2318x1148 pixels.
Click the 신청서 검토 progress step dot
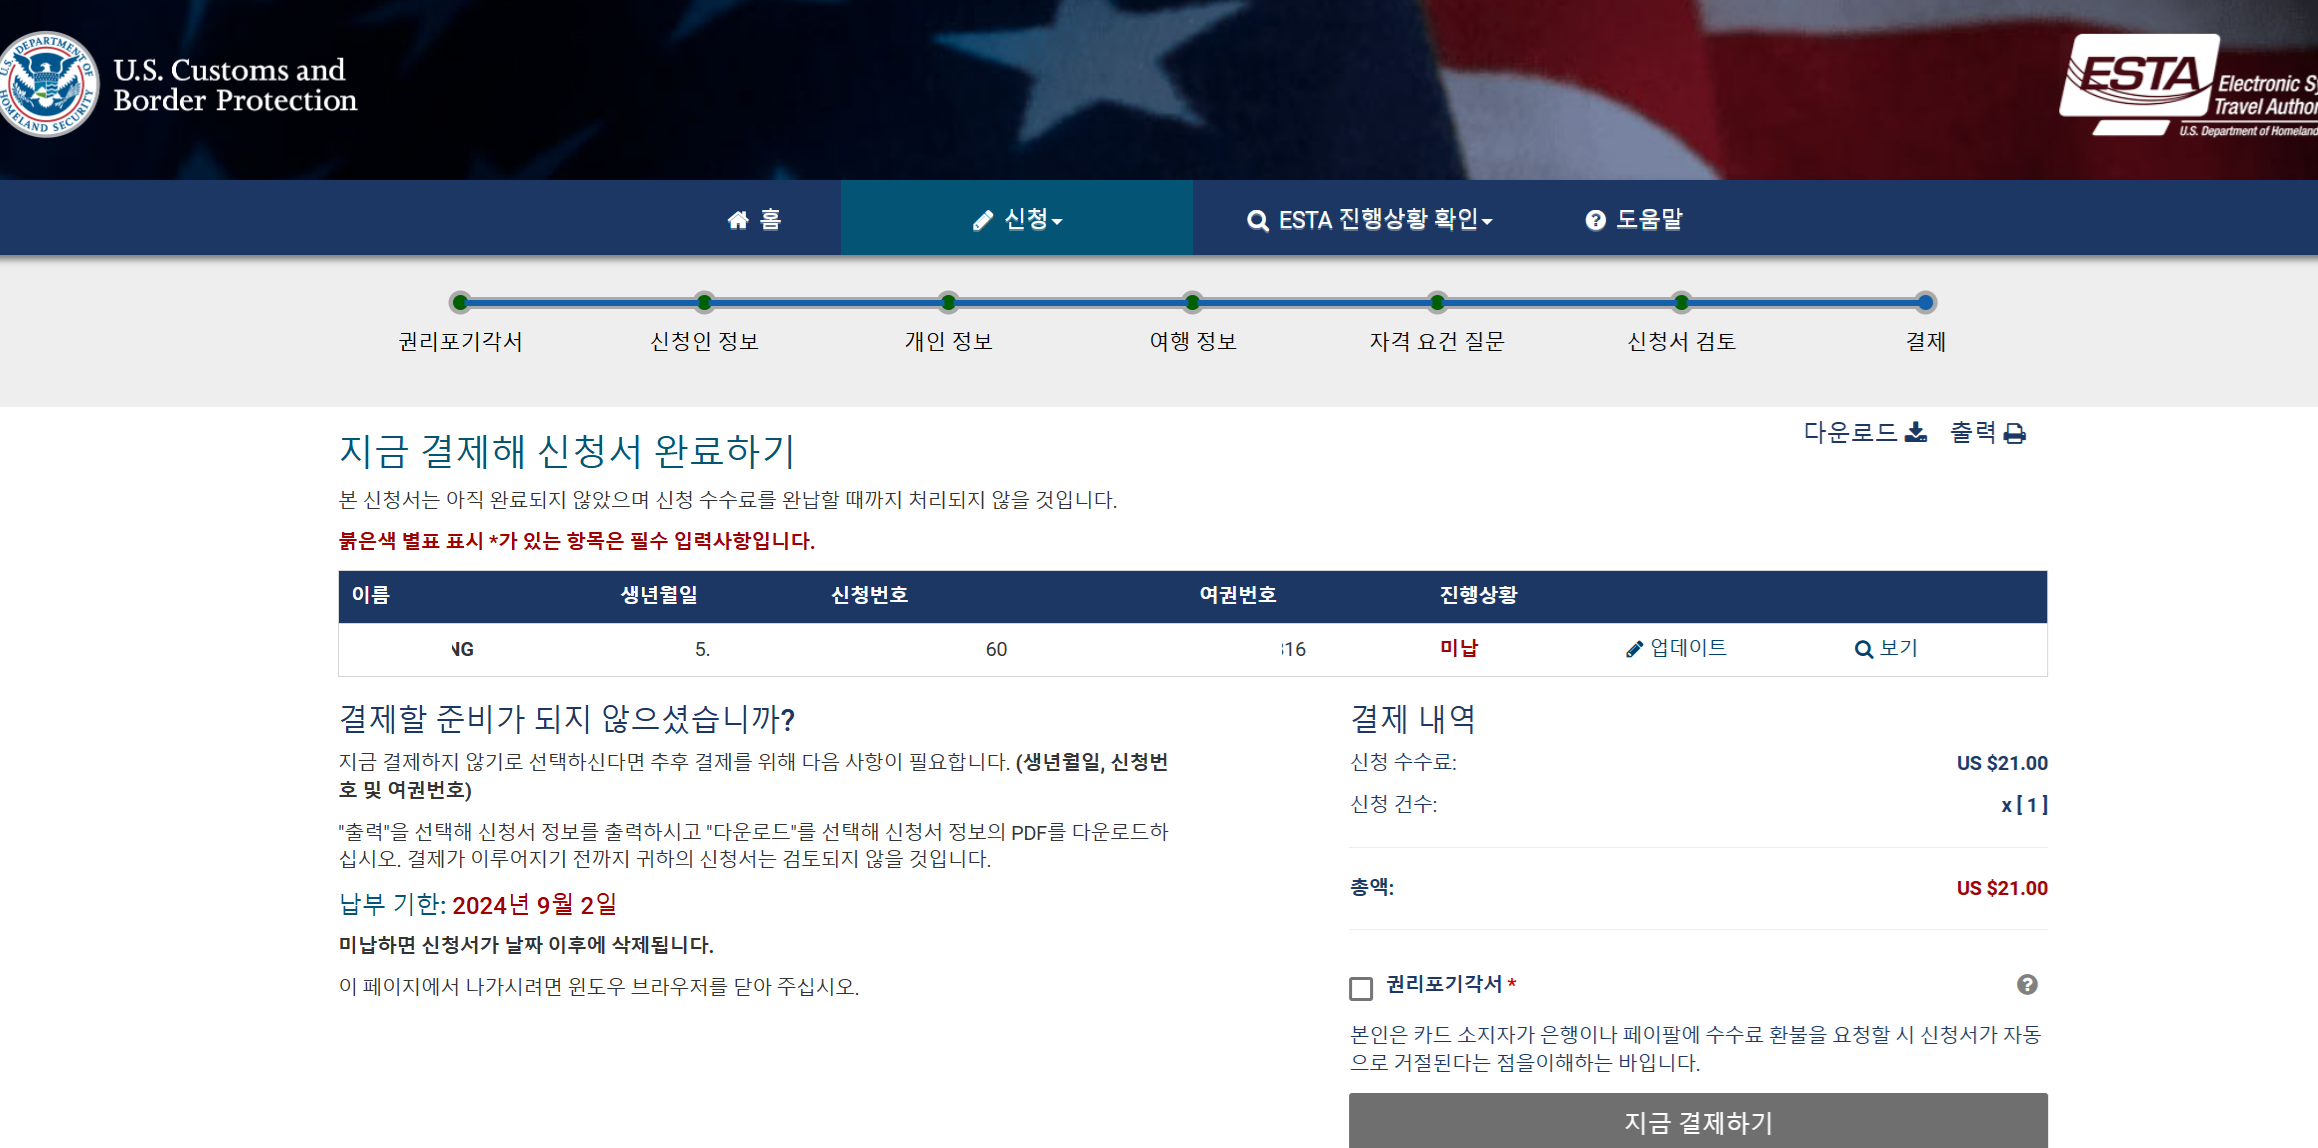(x=1681, y=302)
